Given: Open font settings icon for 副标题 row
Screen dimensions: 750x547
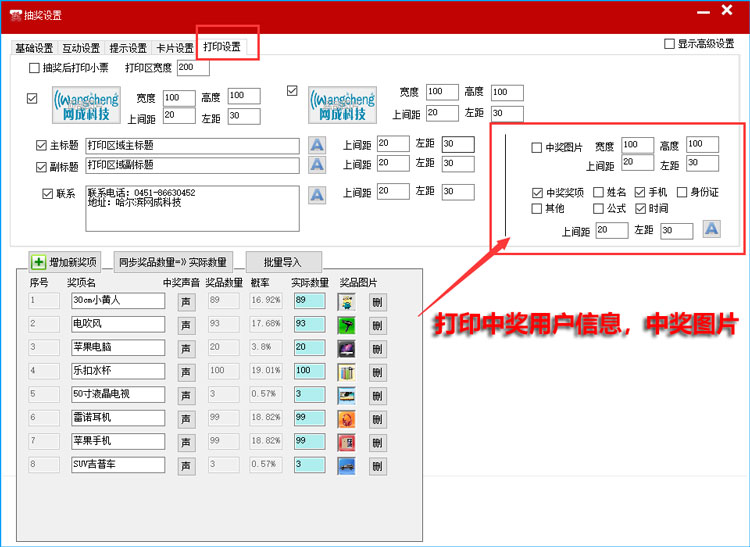Looking at the screenshot, I should pyautogui.click(x=316, y=166).
